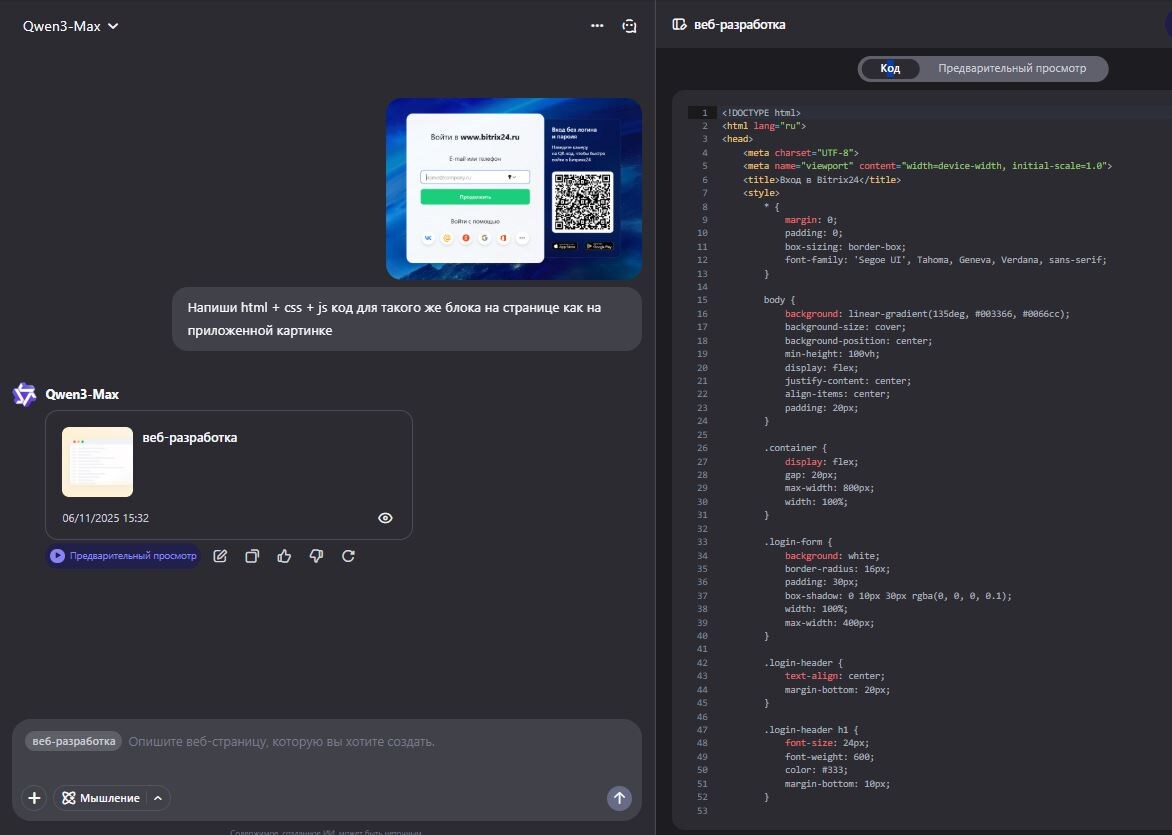Switch to the Код tab
Image resolution: width=1172 pixels, height=835 pixels.
click(x=889, y=69)
